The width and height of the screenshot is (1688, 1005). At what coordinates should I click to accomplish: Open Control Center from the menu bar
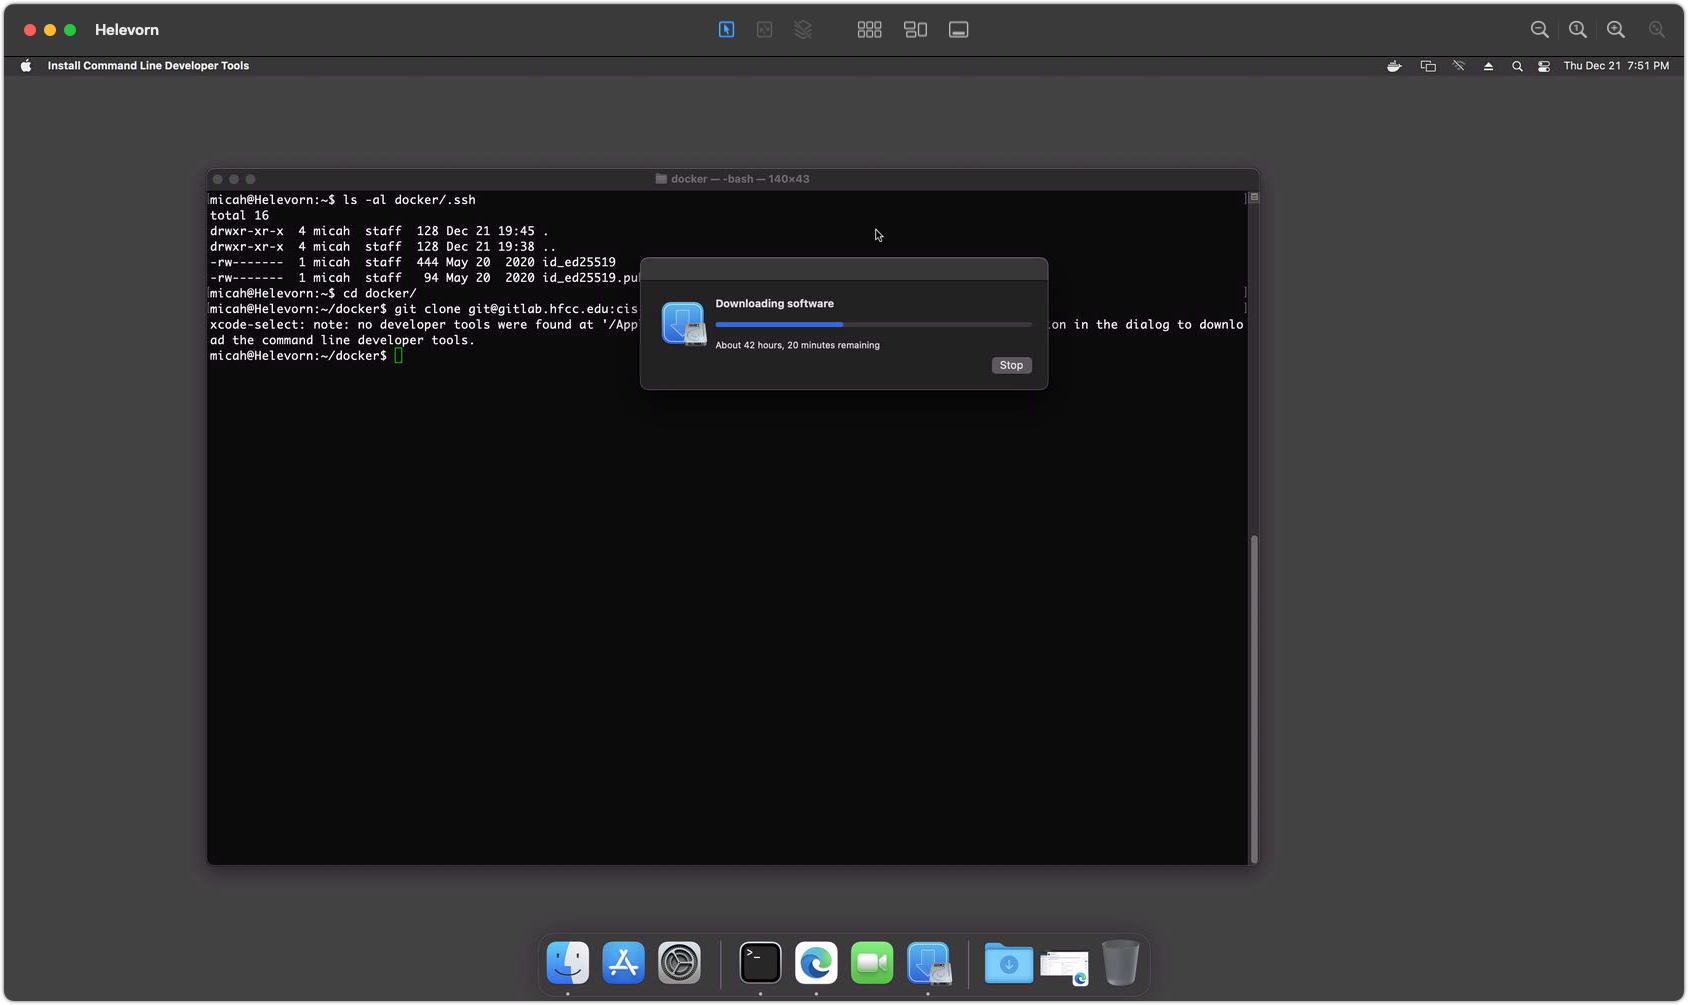click(x=1543, y=66)
